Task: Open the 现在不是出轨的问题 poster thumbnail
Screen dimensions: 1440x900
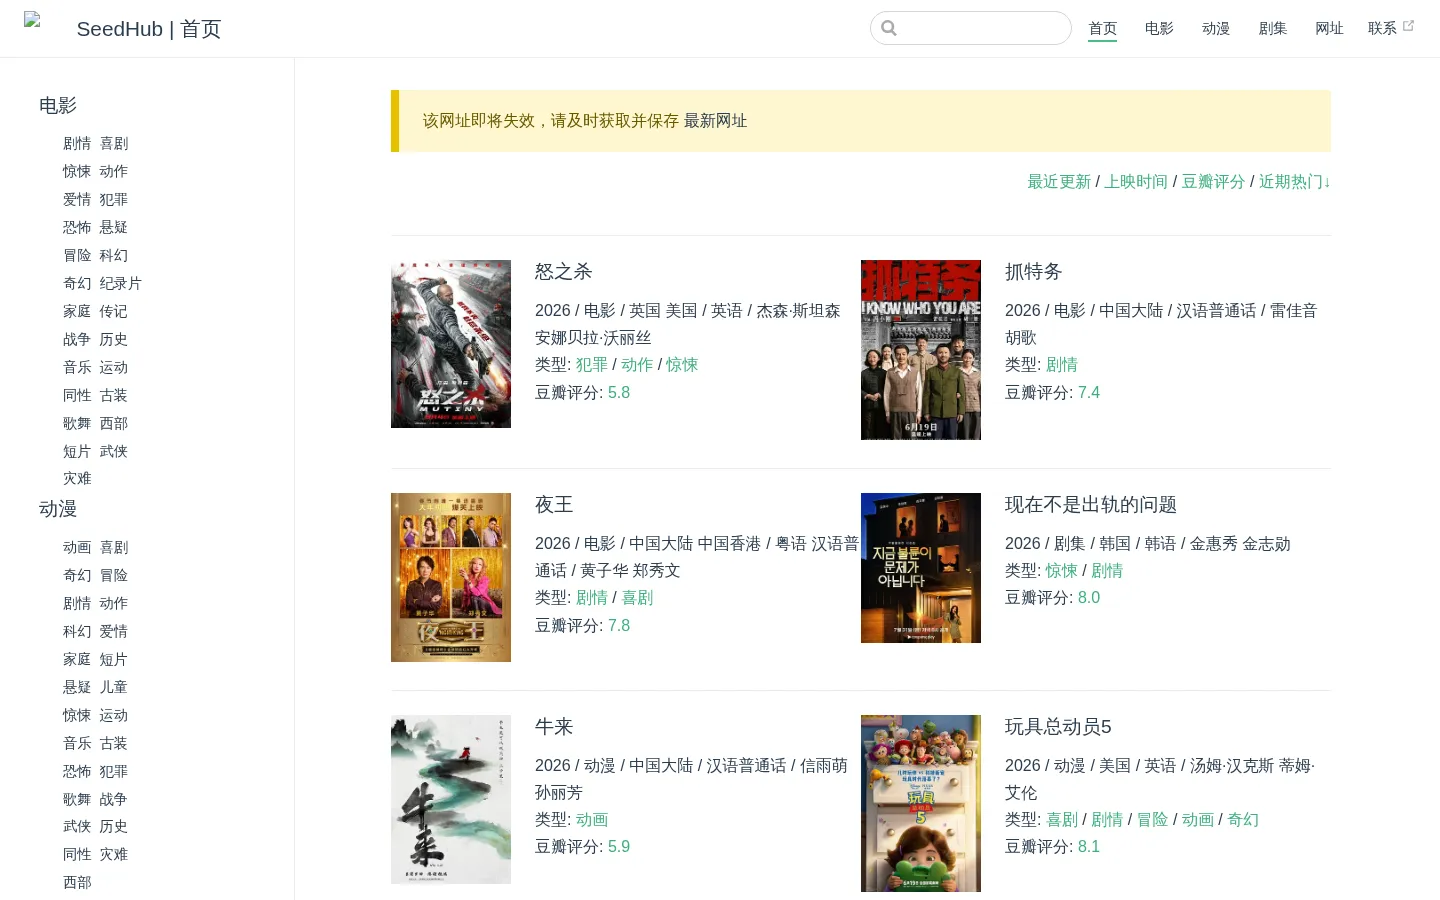Action: point(921,568)
